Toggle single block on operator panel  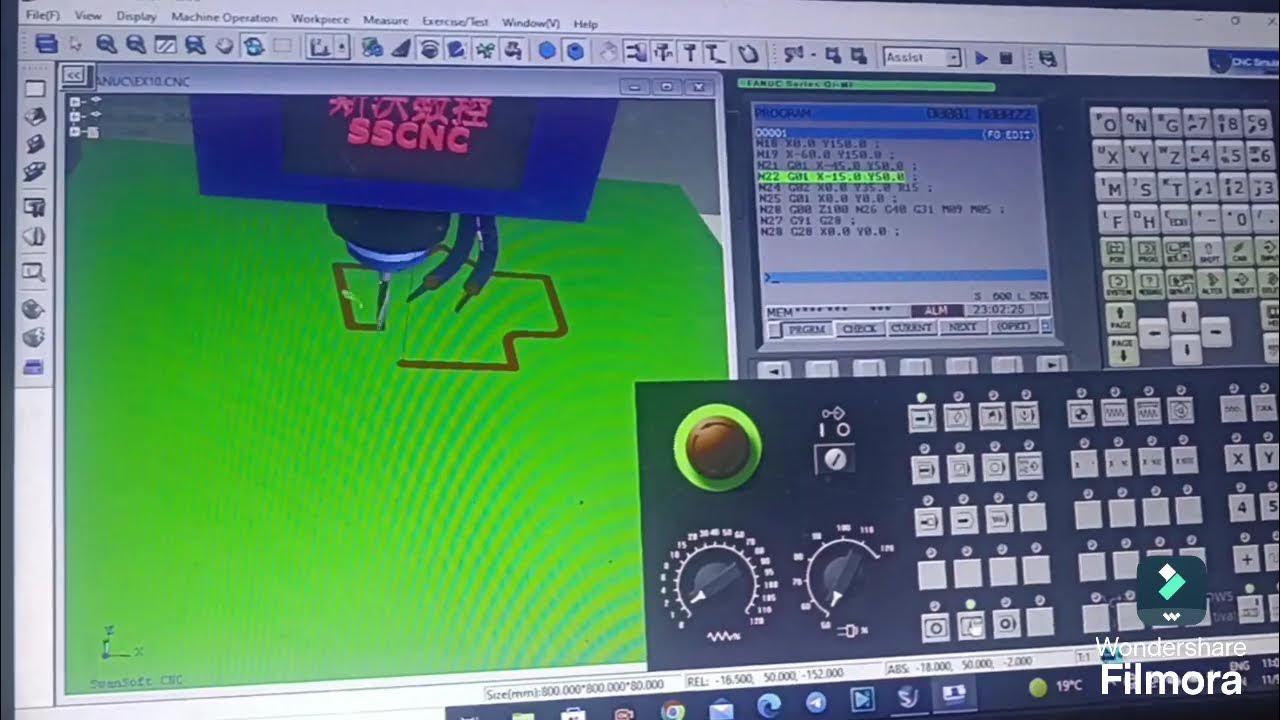(x=924, y=468)
